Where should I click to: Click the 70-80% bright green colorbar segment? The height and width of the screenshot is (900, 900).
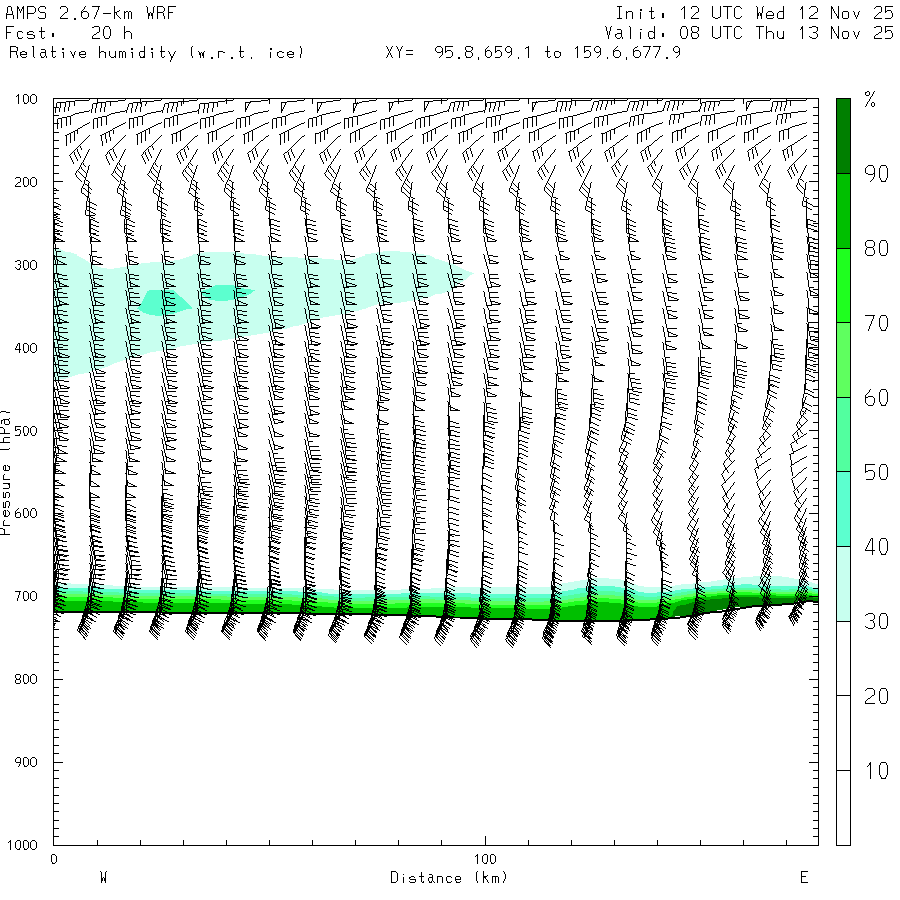(x=843, y=285)
